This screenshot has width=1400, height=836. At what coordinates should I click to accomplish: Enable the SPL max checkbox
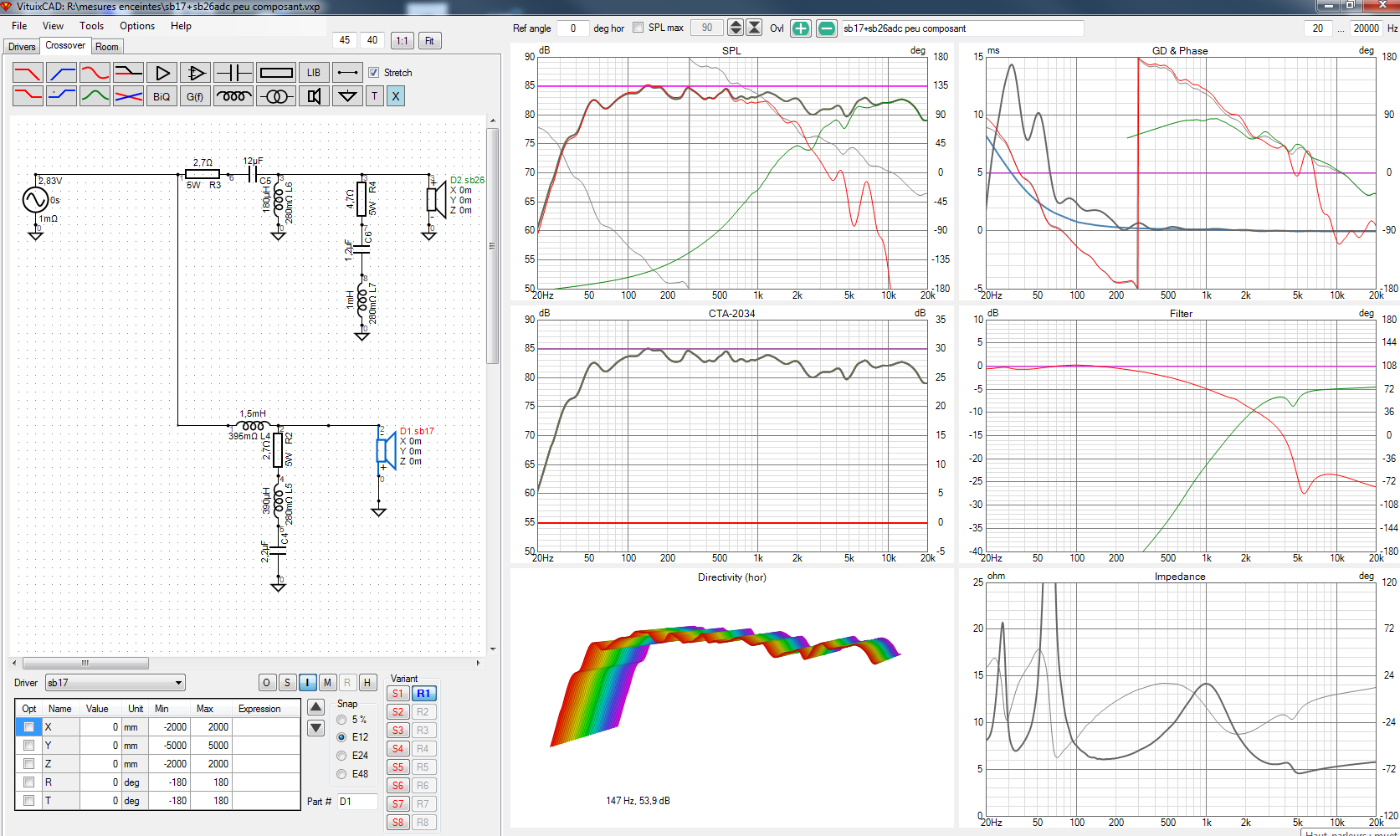coord(638,28)
